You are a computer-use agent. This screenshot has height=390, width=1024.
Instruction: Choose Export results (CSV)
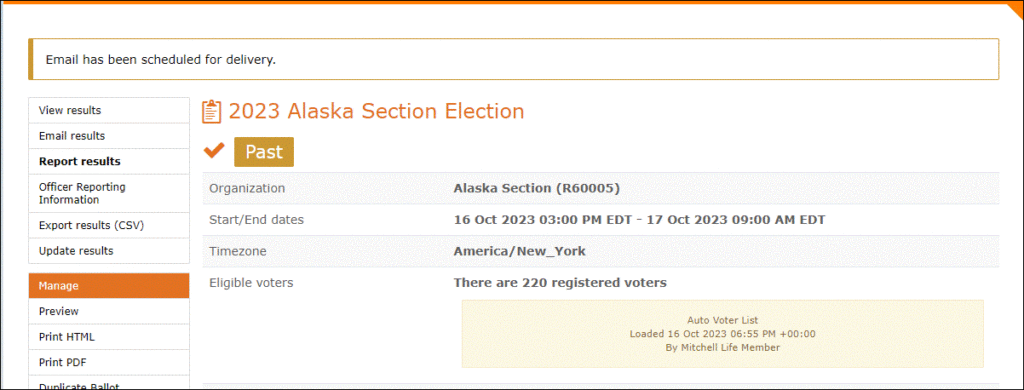pyautogui.click(x=109, y=225)
